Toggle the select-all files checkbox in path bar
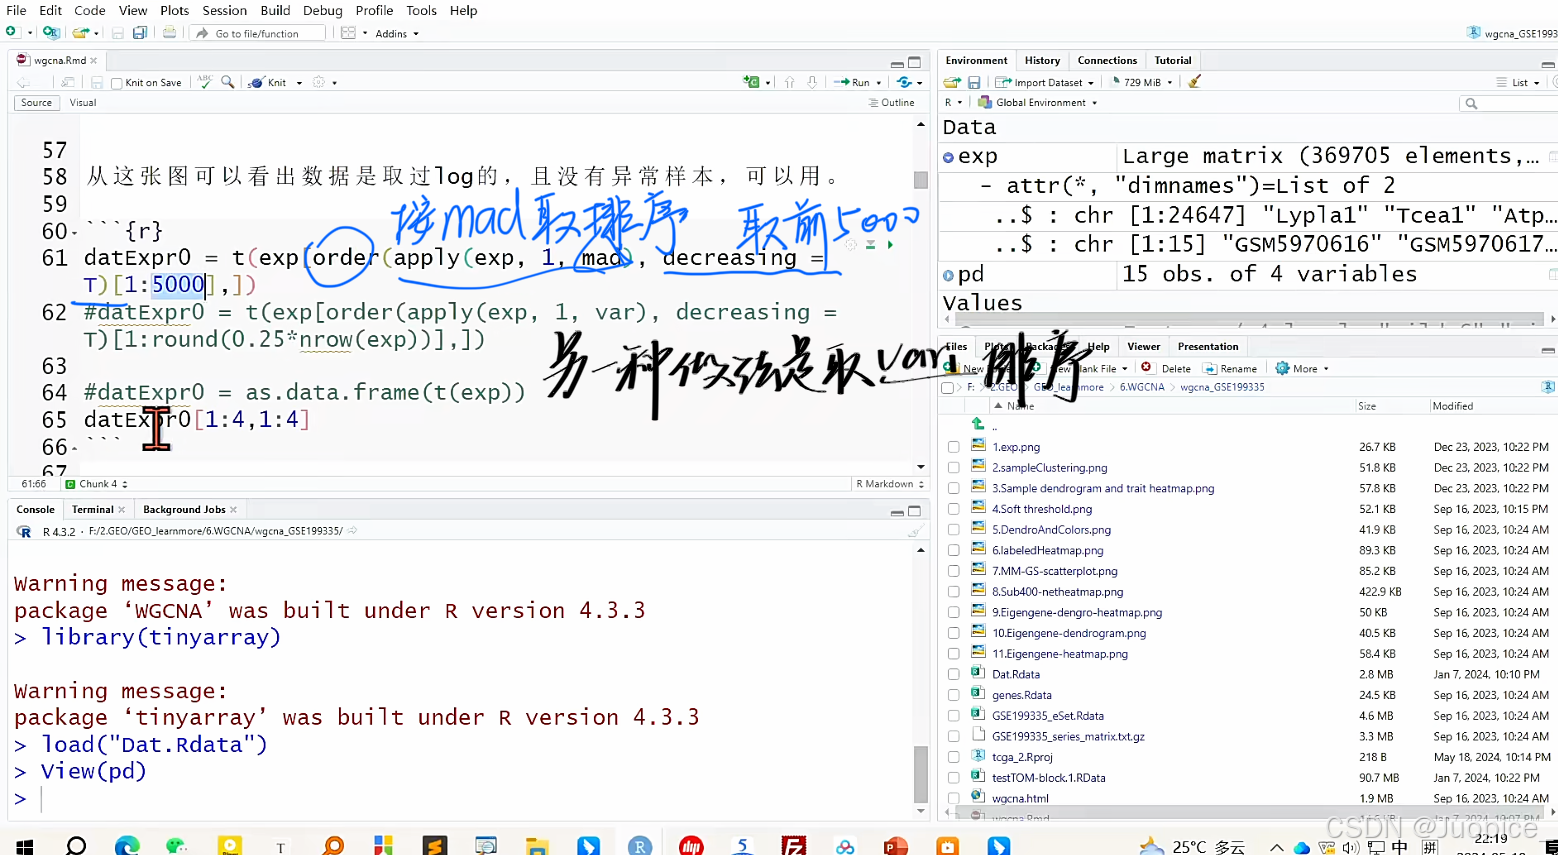The height and width of the screenshot is (855, 1558). click(947, 388)
